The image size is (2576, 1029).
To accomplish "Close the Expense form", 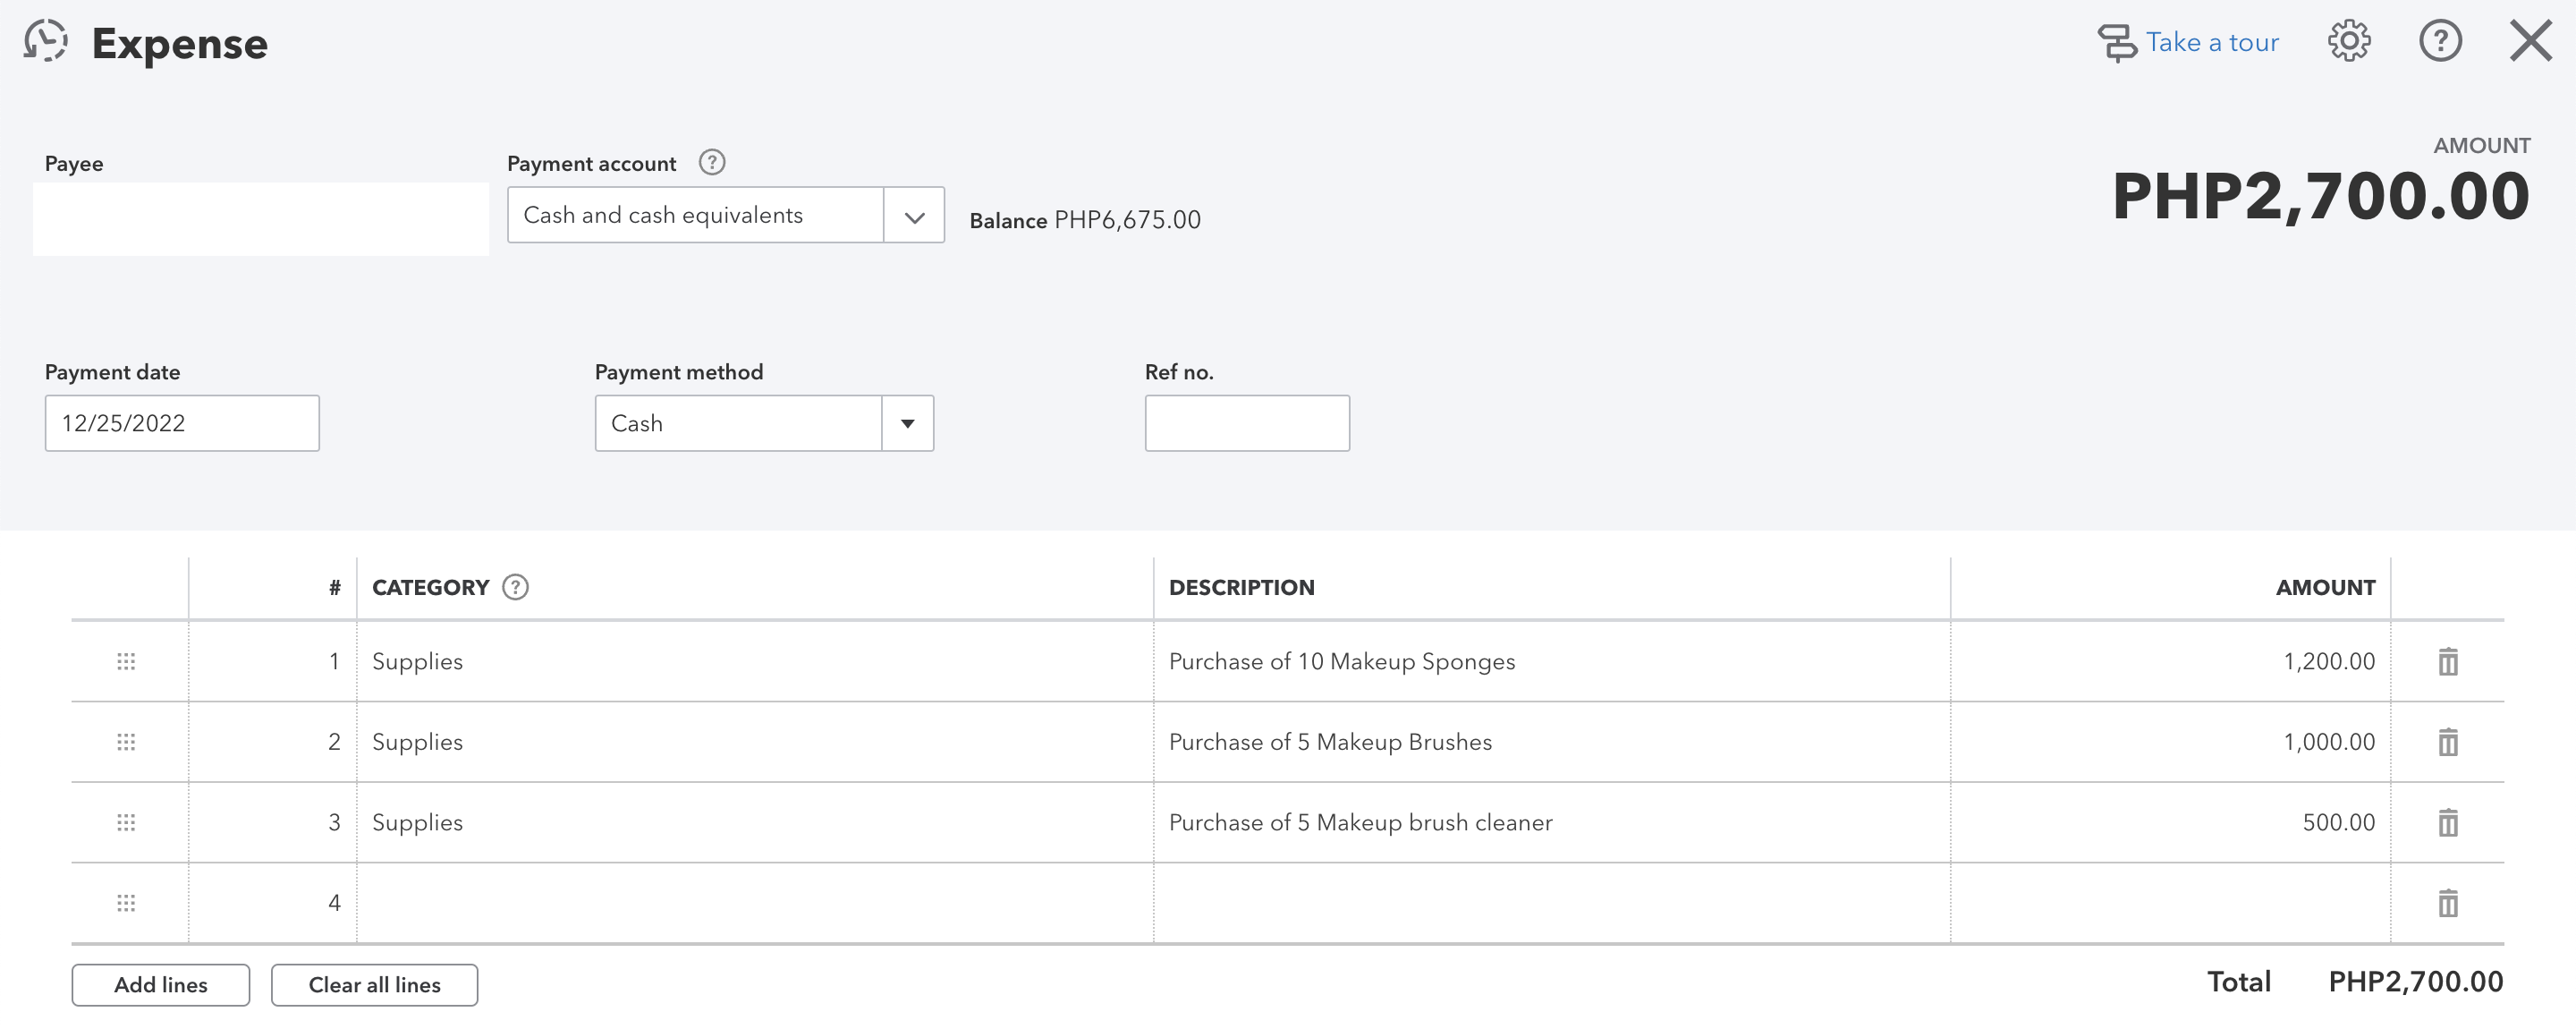I will pos(2530,42).
